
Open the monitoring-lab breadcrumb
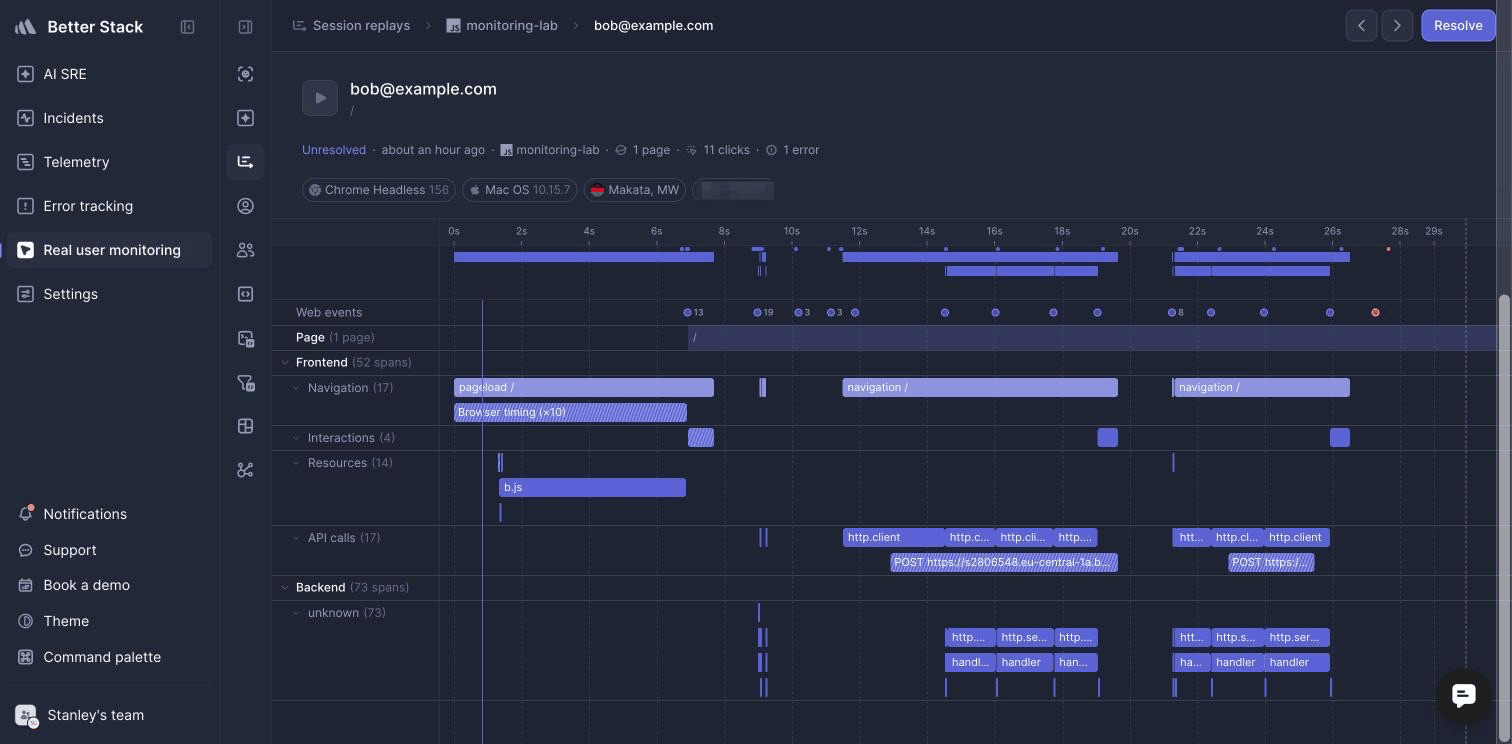[502, 26]
